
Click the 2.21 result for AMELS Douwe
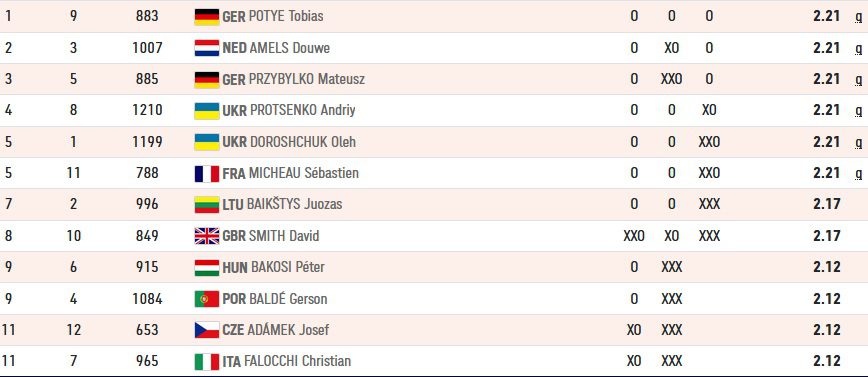[826, 48]
